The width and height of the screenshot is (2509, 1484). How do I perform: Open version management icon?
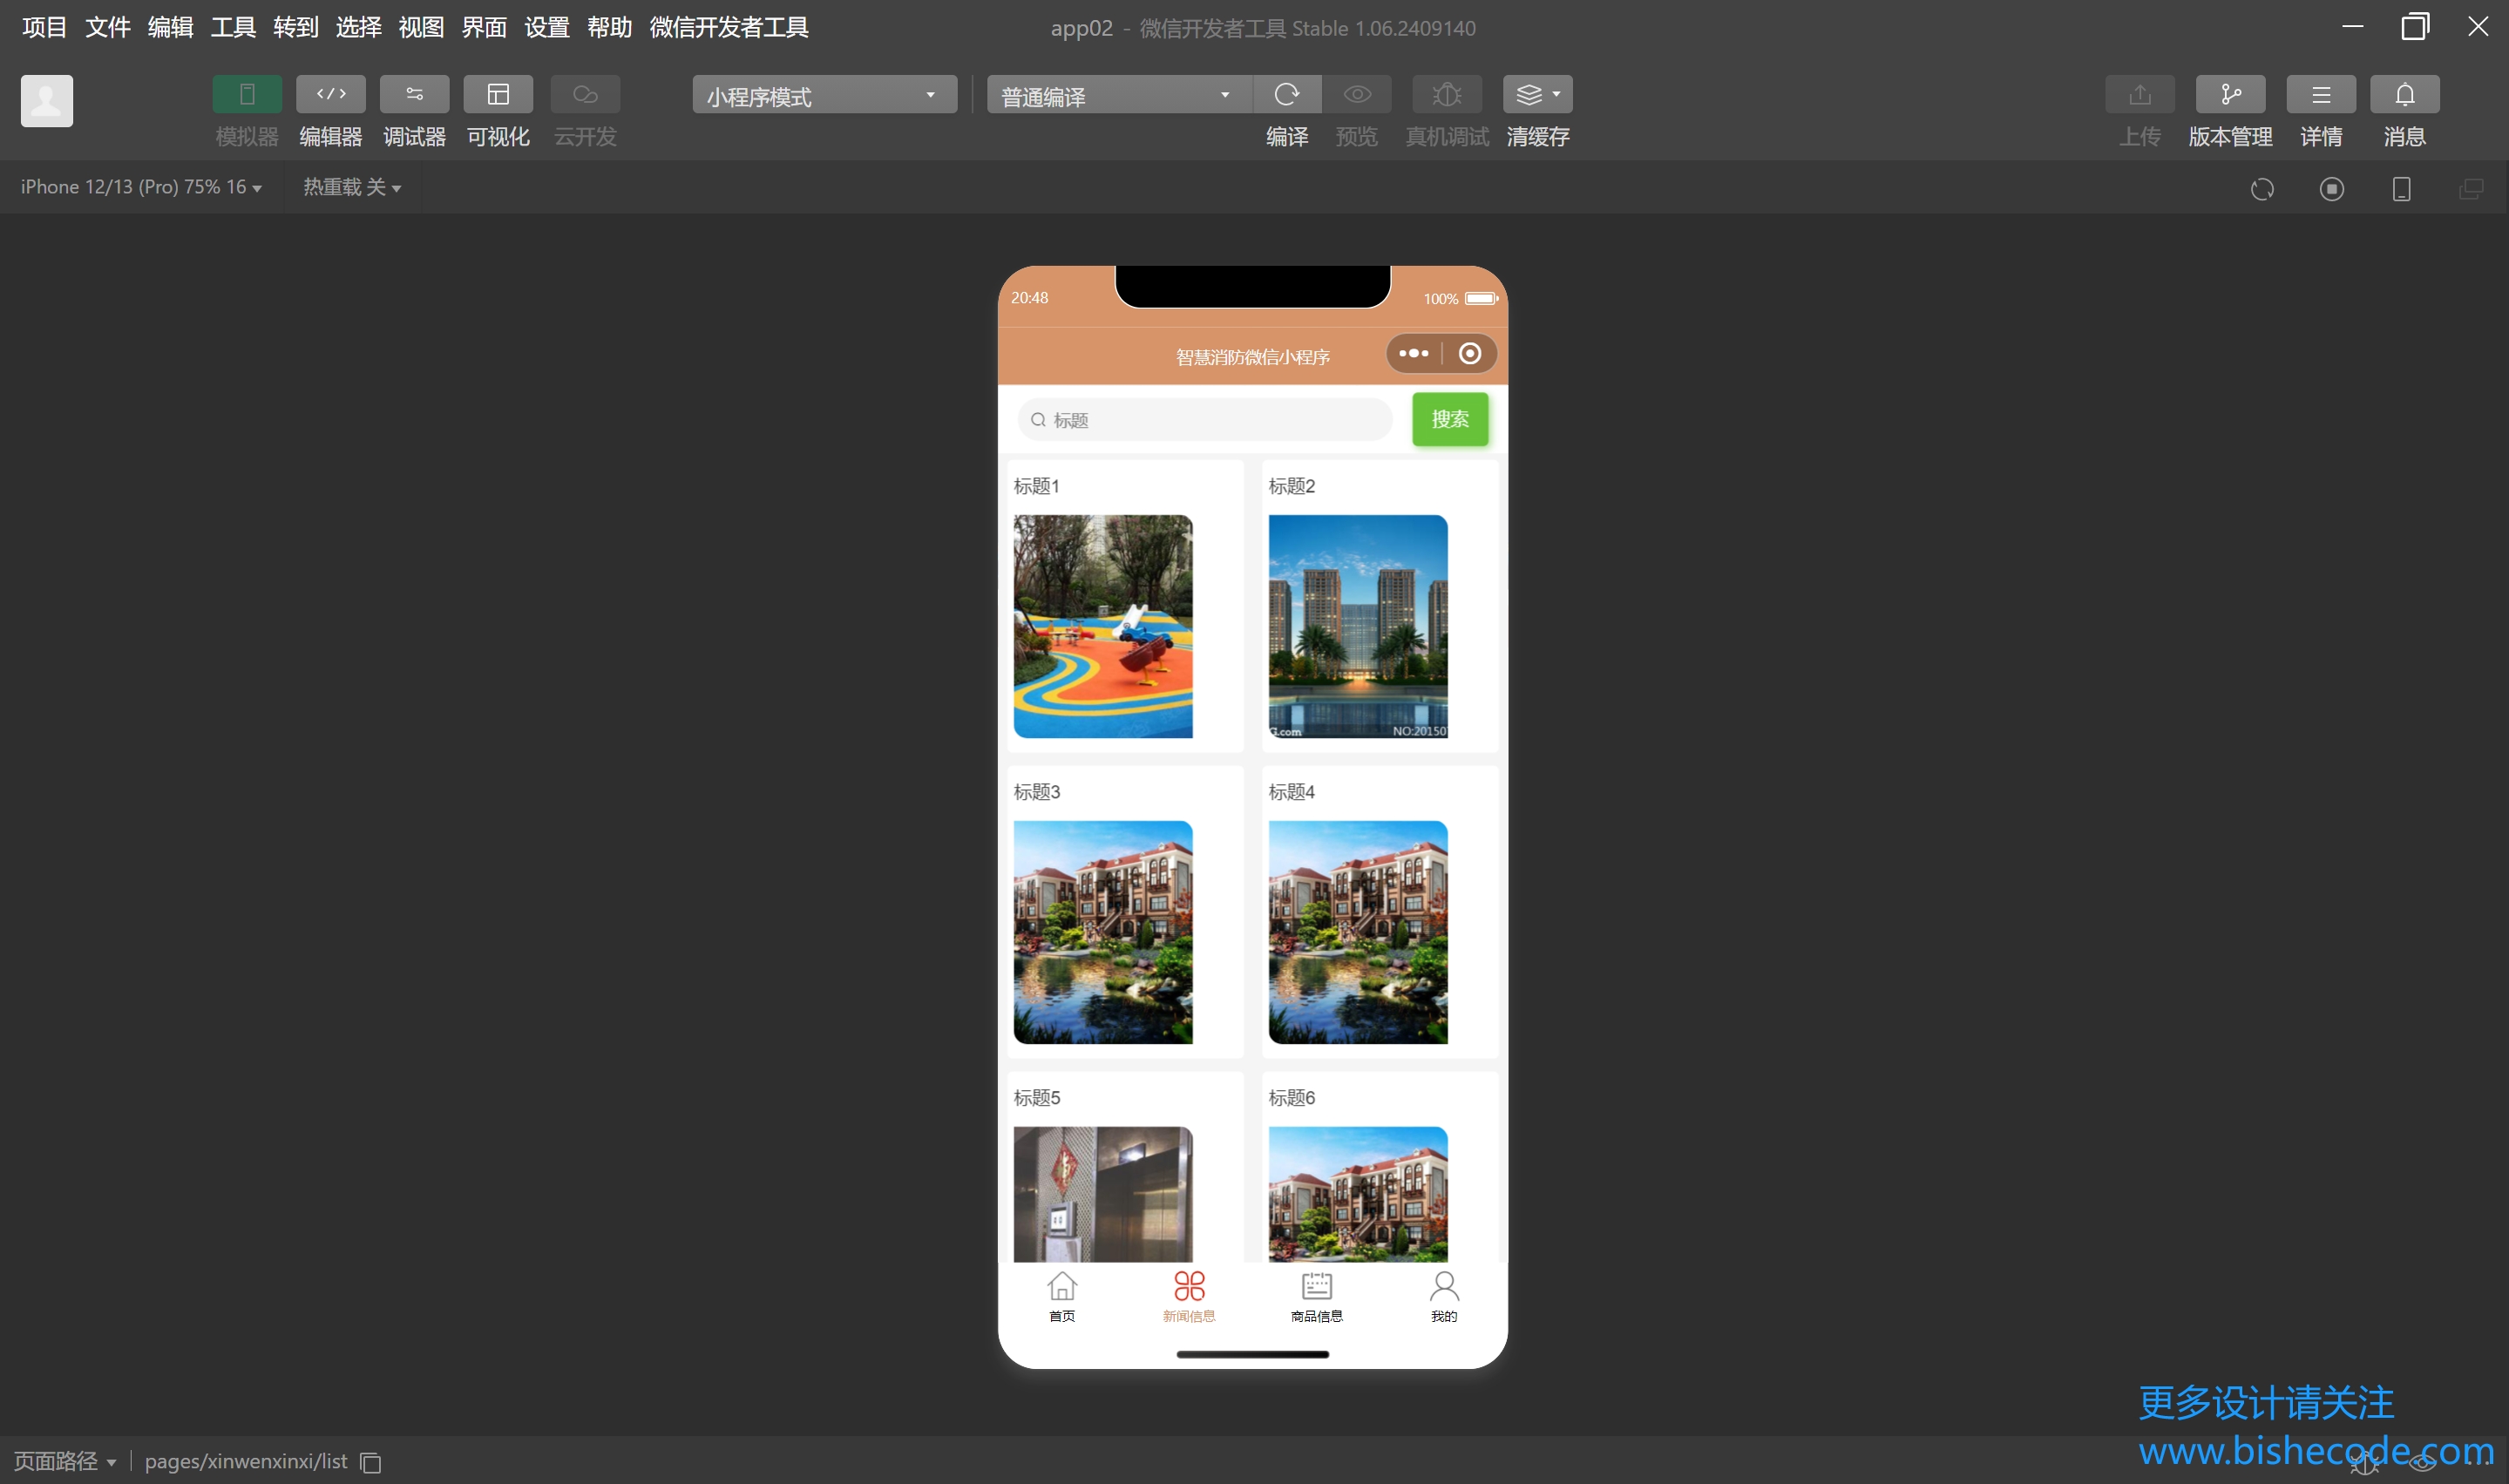[x=2229, y=94]
